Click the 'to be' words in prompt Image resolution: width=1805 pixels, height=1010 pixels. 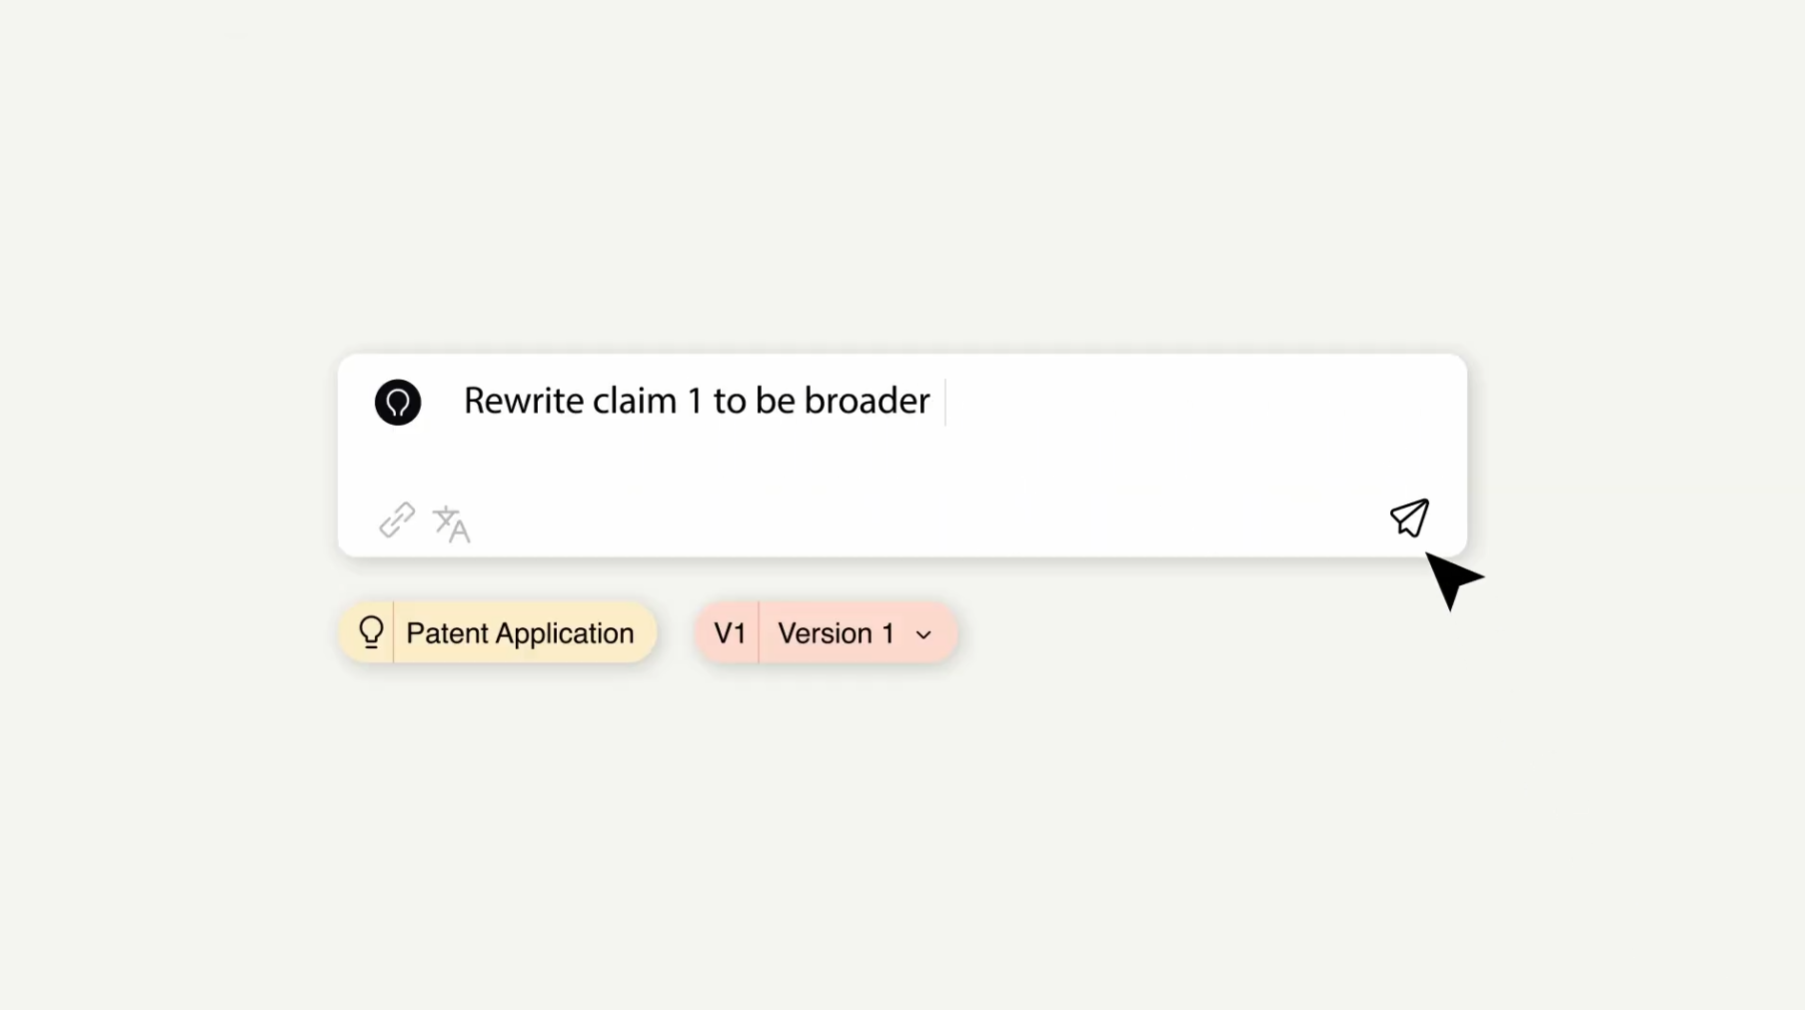tap(753, 402)
